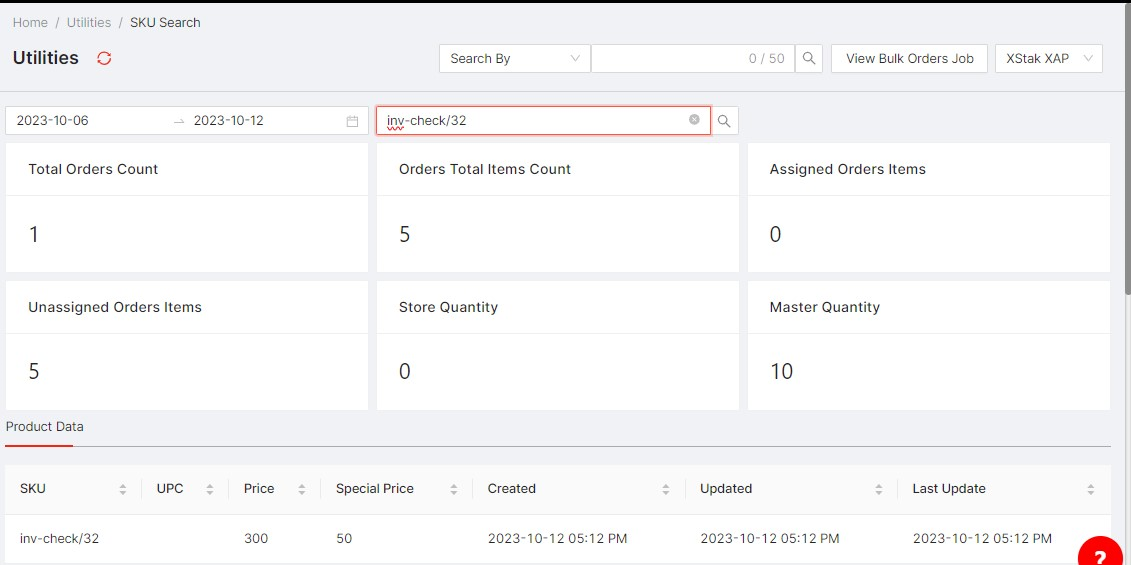Viewport: 1131px width, 565px height.
Task: Click the SKU search magnifier button
Action: click(x=724, y=121)
